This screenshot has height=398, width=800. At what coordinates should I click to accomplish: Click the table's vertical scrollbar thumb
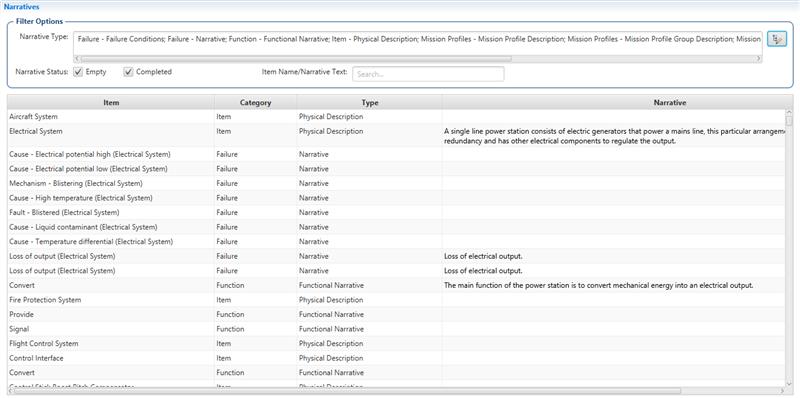789,121
